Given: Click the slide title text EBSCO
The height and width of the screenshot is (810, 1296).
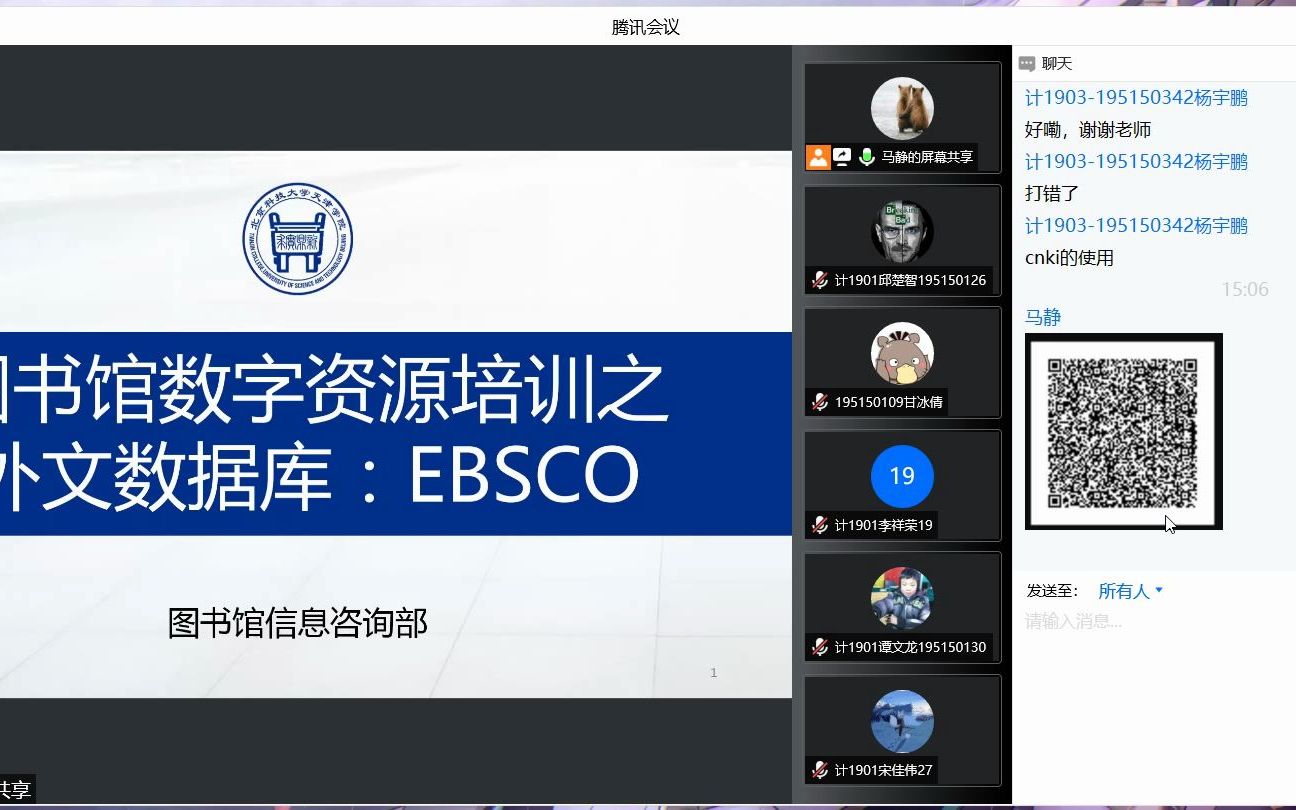Looking at the screenshot, I should [523, 476].
